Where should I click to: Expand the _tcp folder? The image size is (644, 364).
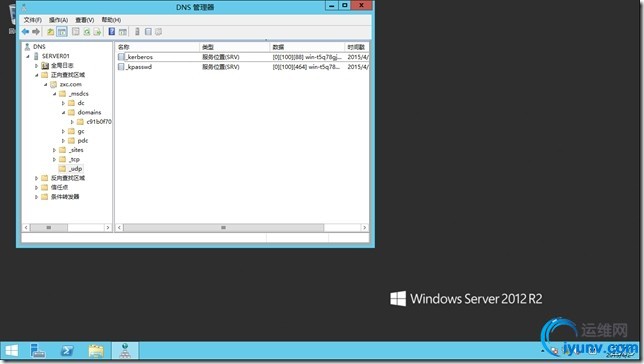(54, 159)
